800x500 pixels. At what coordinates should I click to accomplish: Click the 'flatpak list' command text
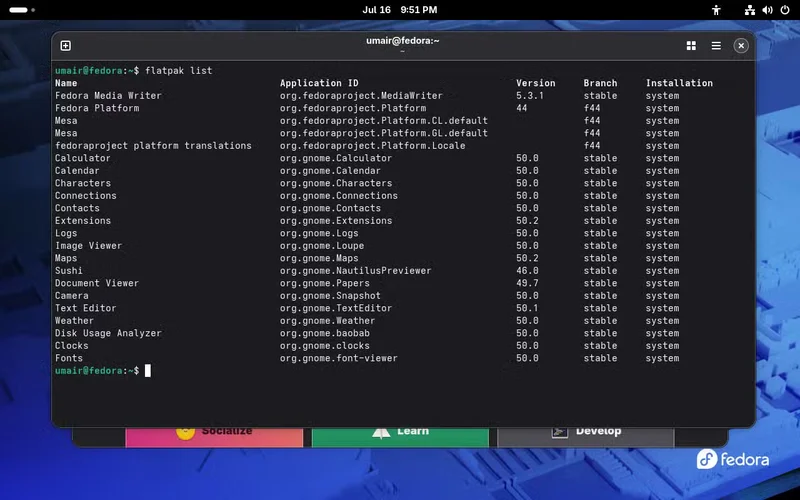point(179,70)
